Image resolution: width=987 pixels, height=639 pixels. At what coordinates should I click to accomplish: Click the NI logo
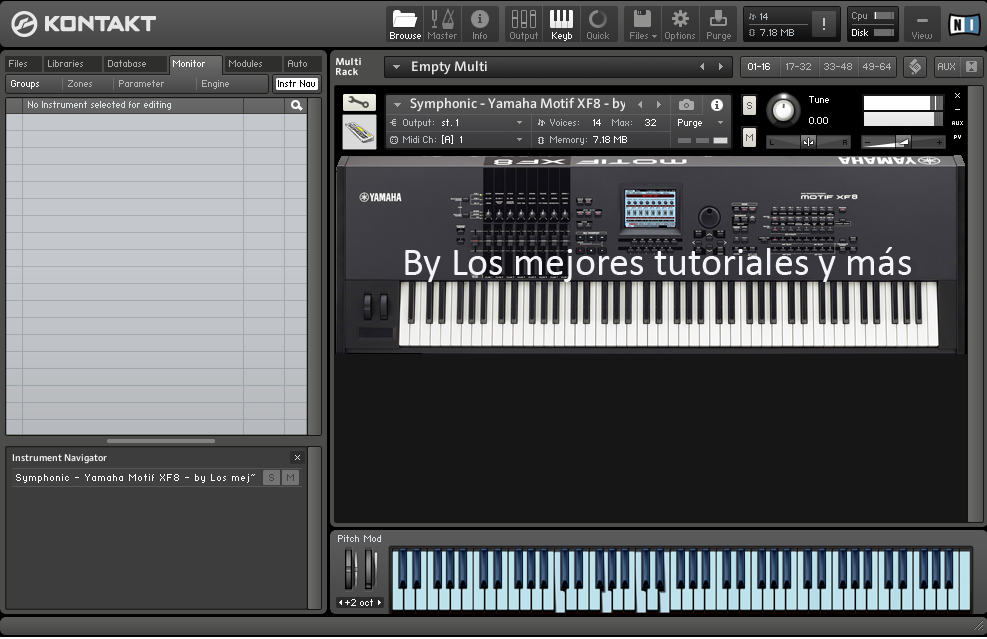964,25
